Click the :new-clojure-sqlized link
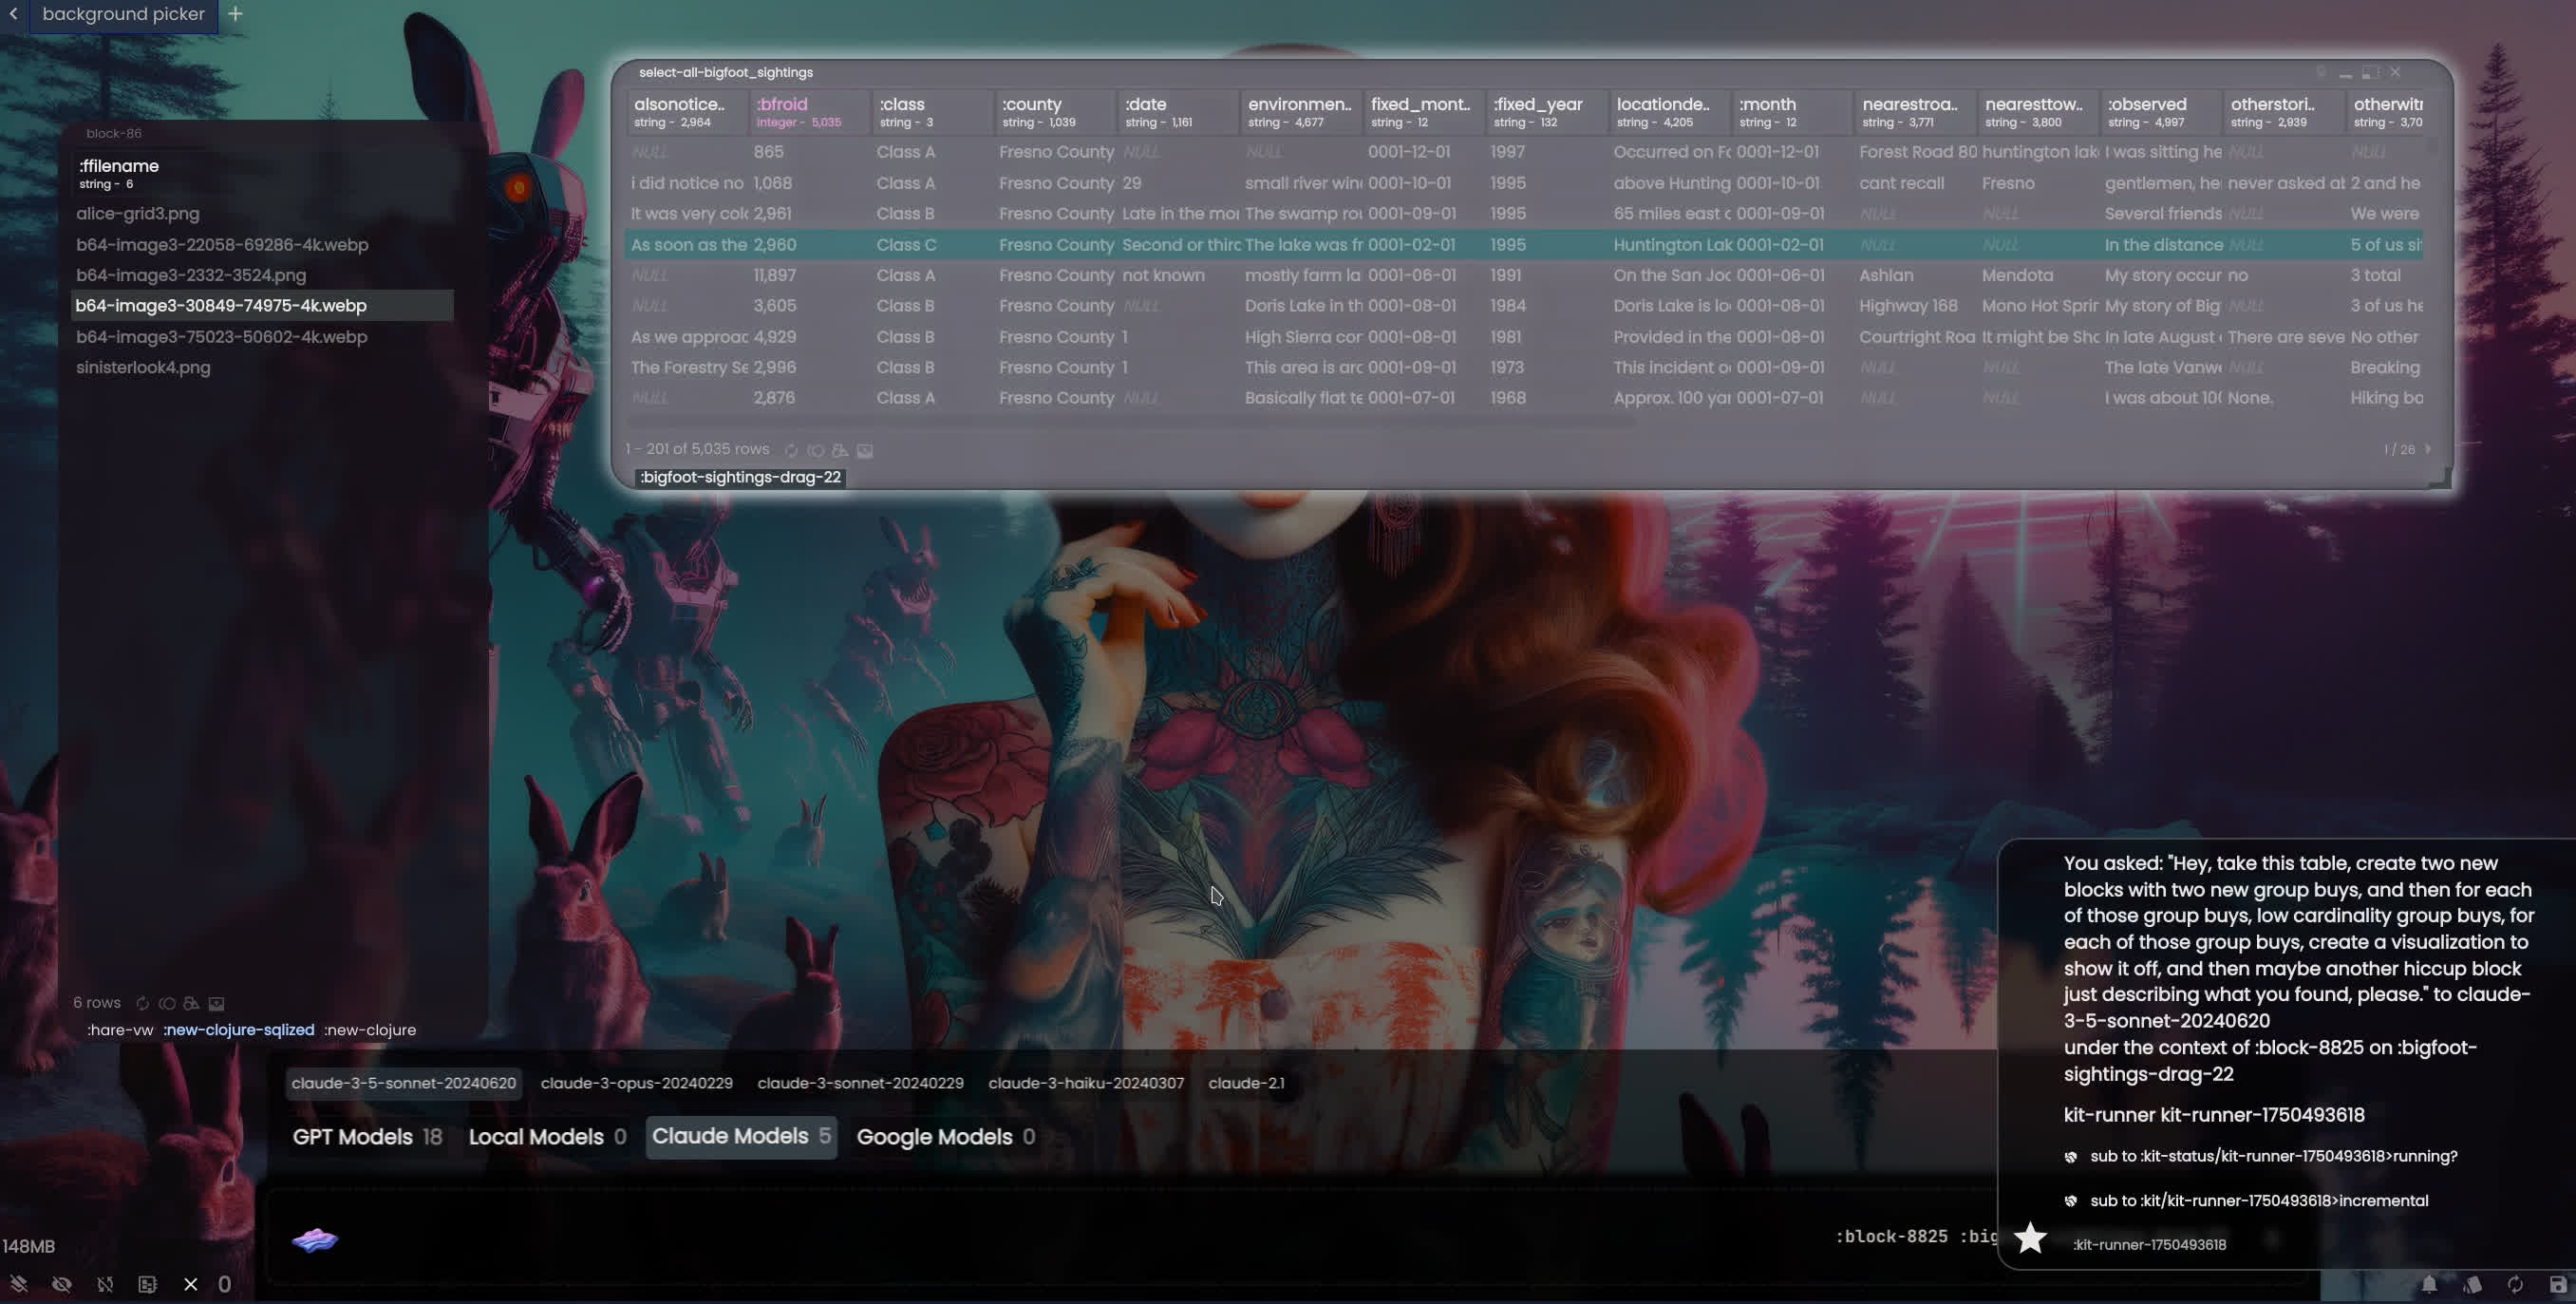The image size is (2576, 1304). (239, 1030)
